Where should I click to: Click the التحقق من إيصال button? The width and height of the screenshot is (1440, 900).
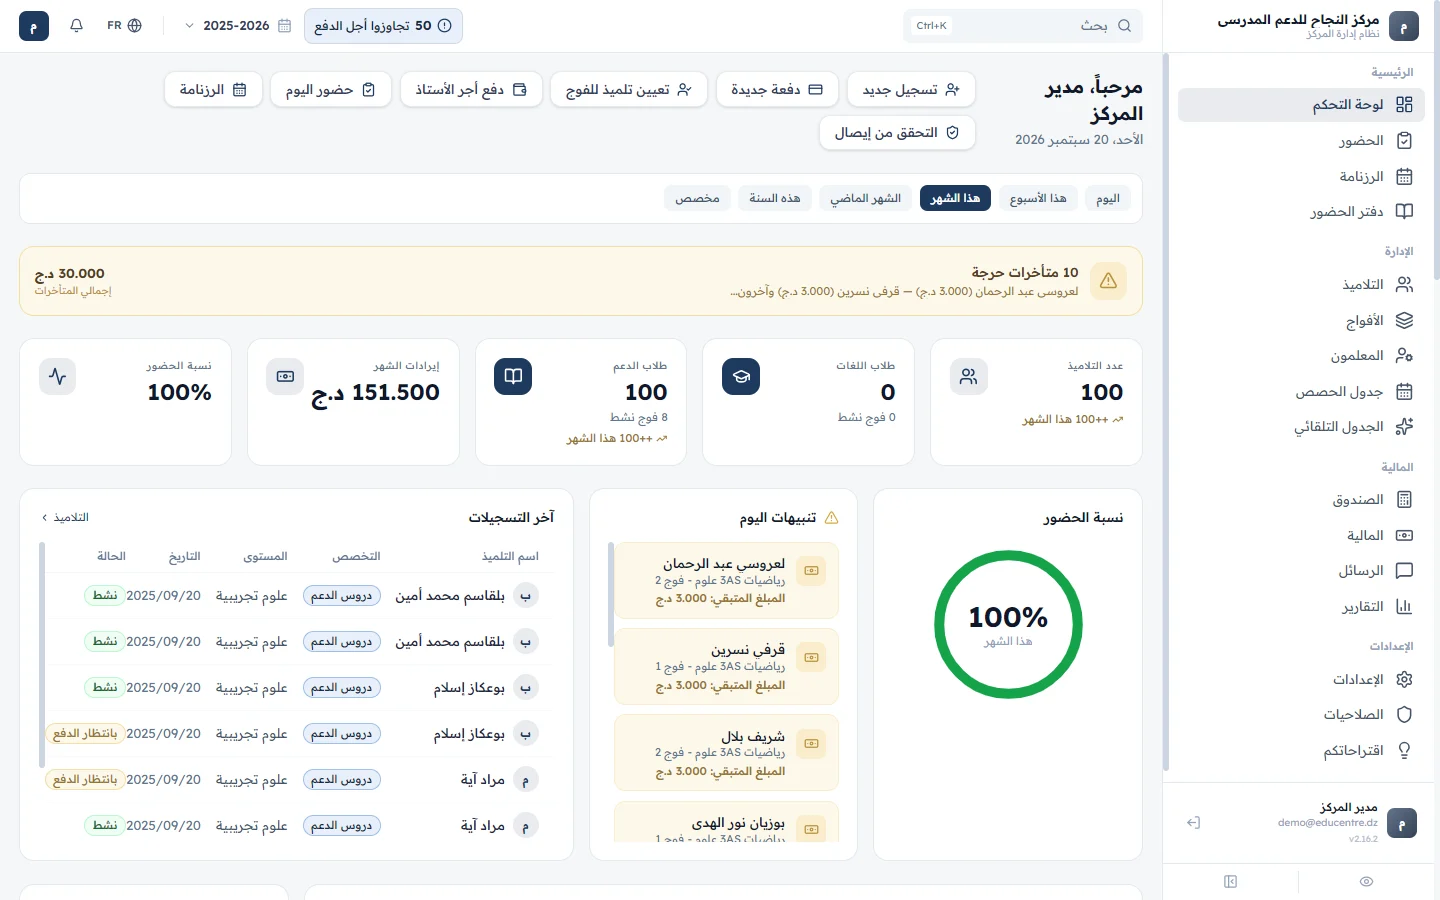(898, 133)
